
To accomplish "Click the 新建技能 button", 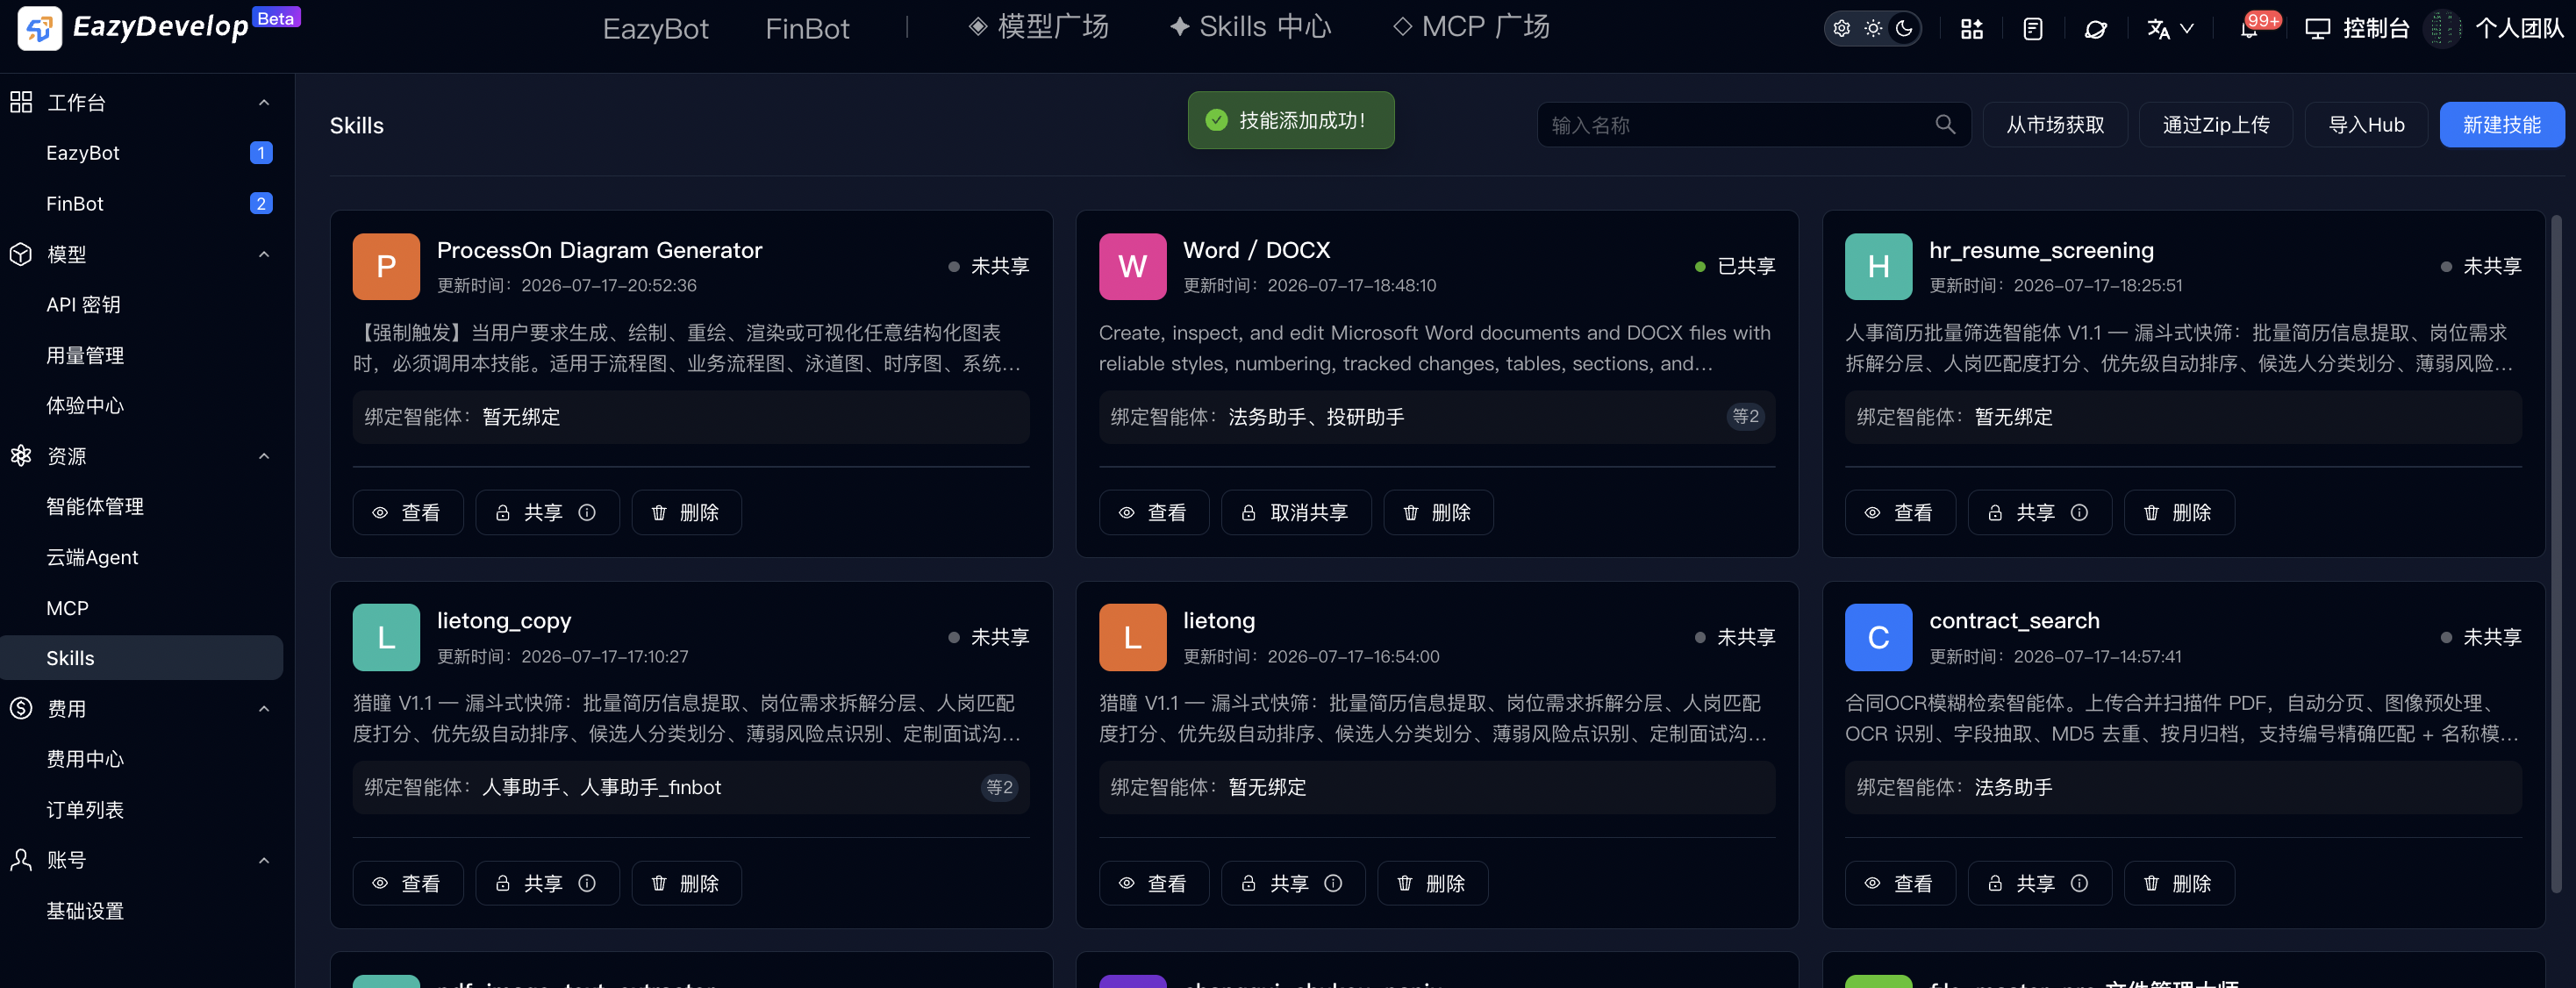I will click(x=2502, y=124).
